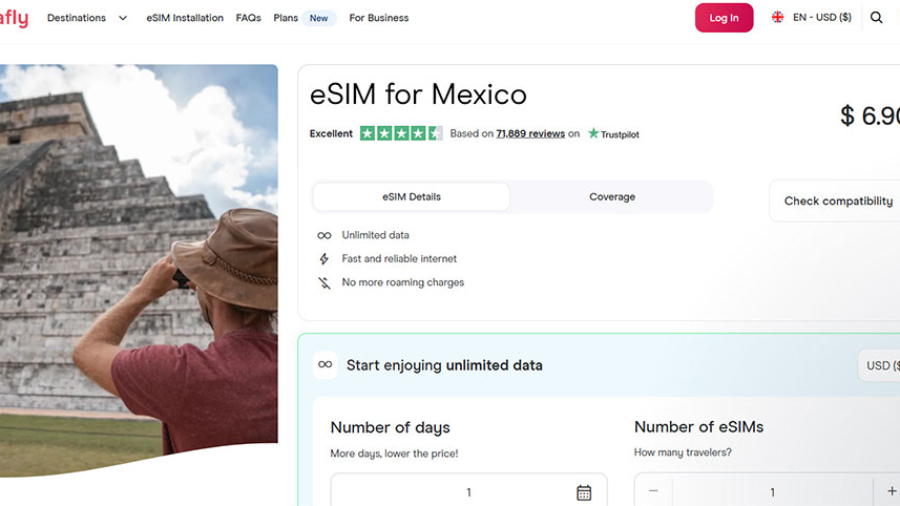Open the FAQs page

click(248, 18)
